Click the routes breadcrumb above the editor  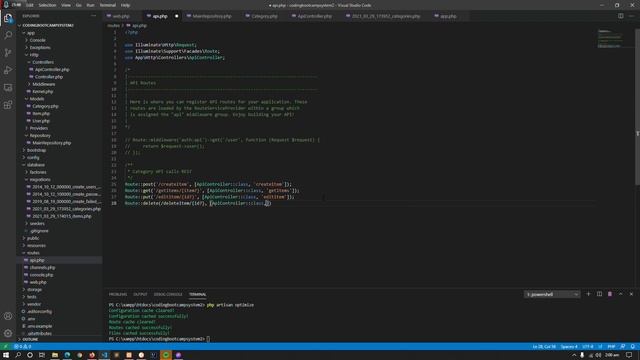tap(113, 25)
